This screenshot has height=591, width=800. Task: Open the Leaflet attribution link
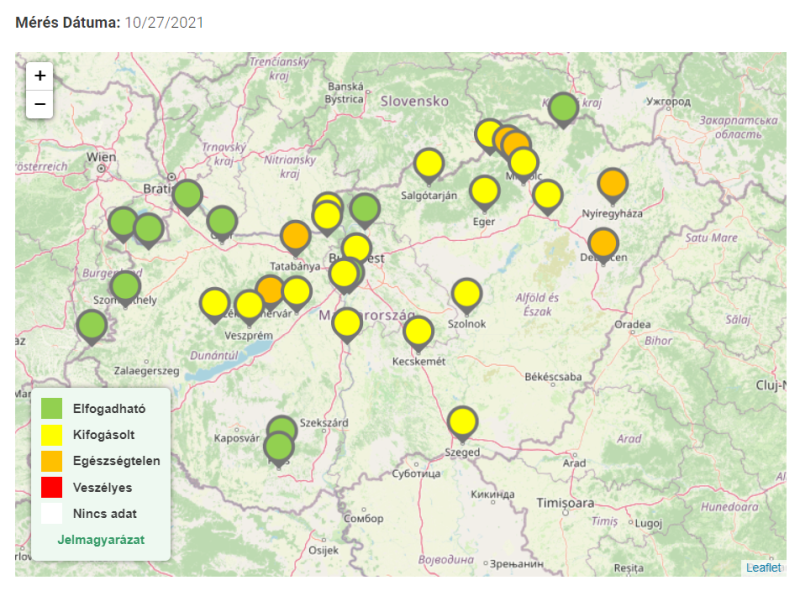click(763, 568)
